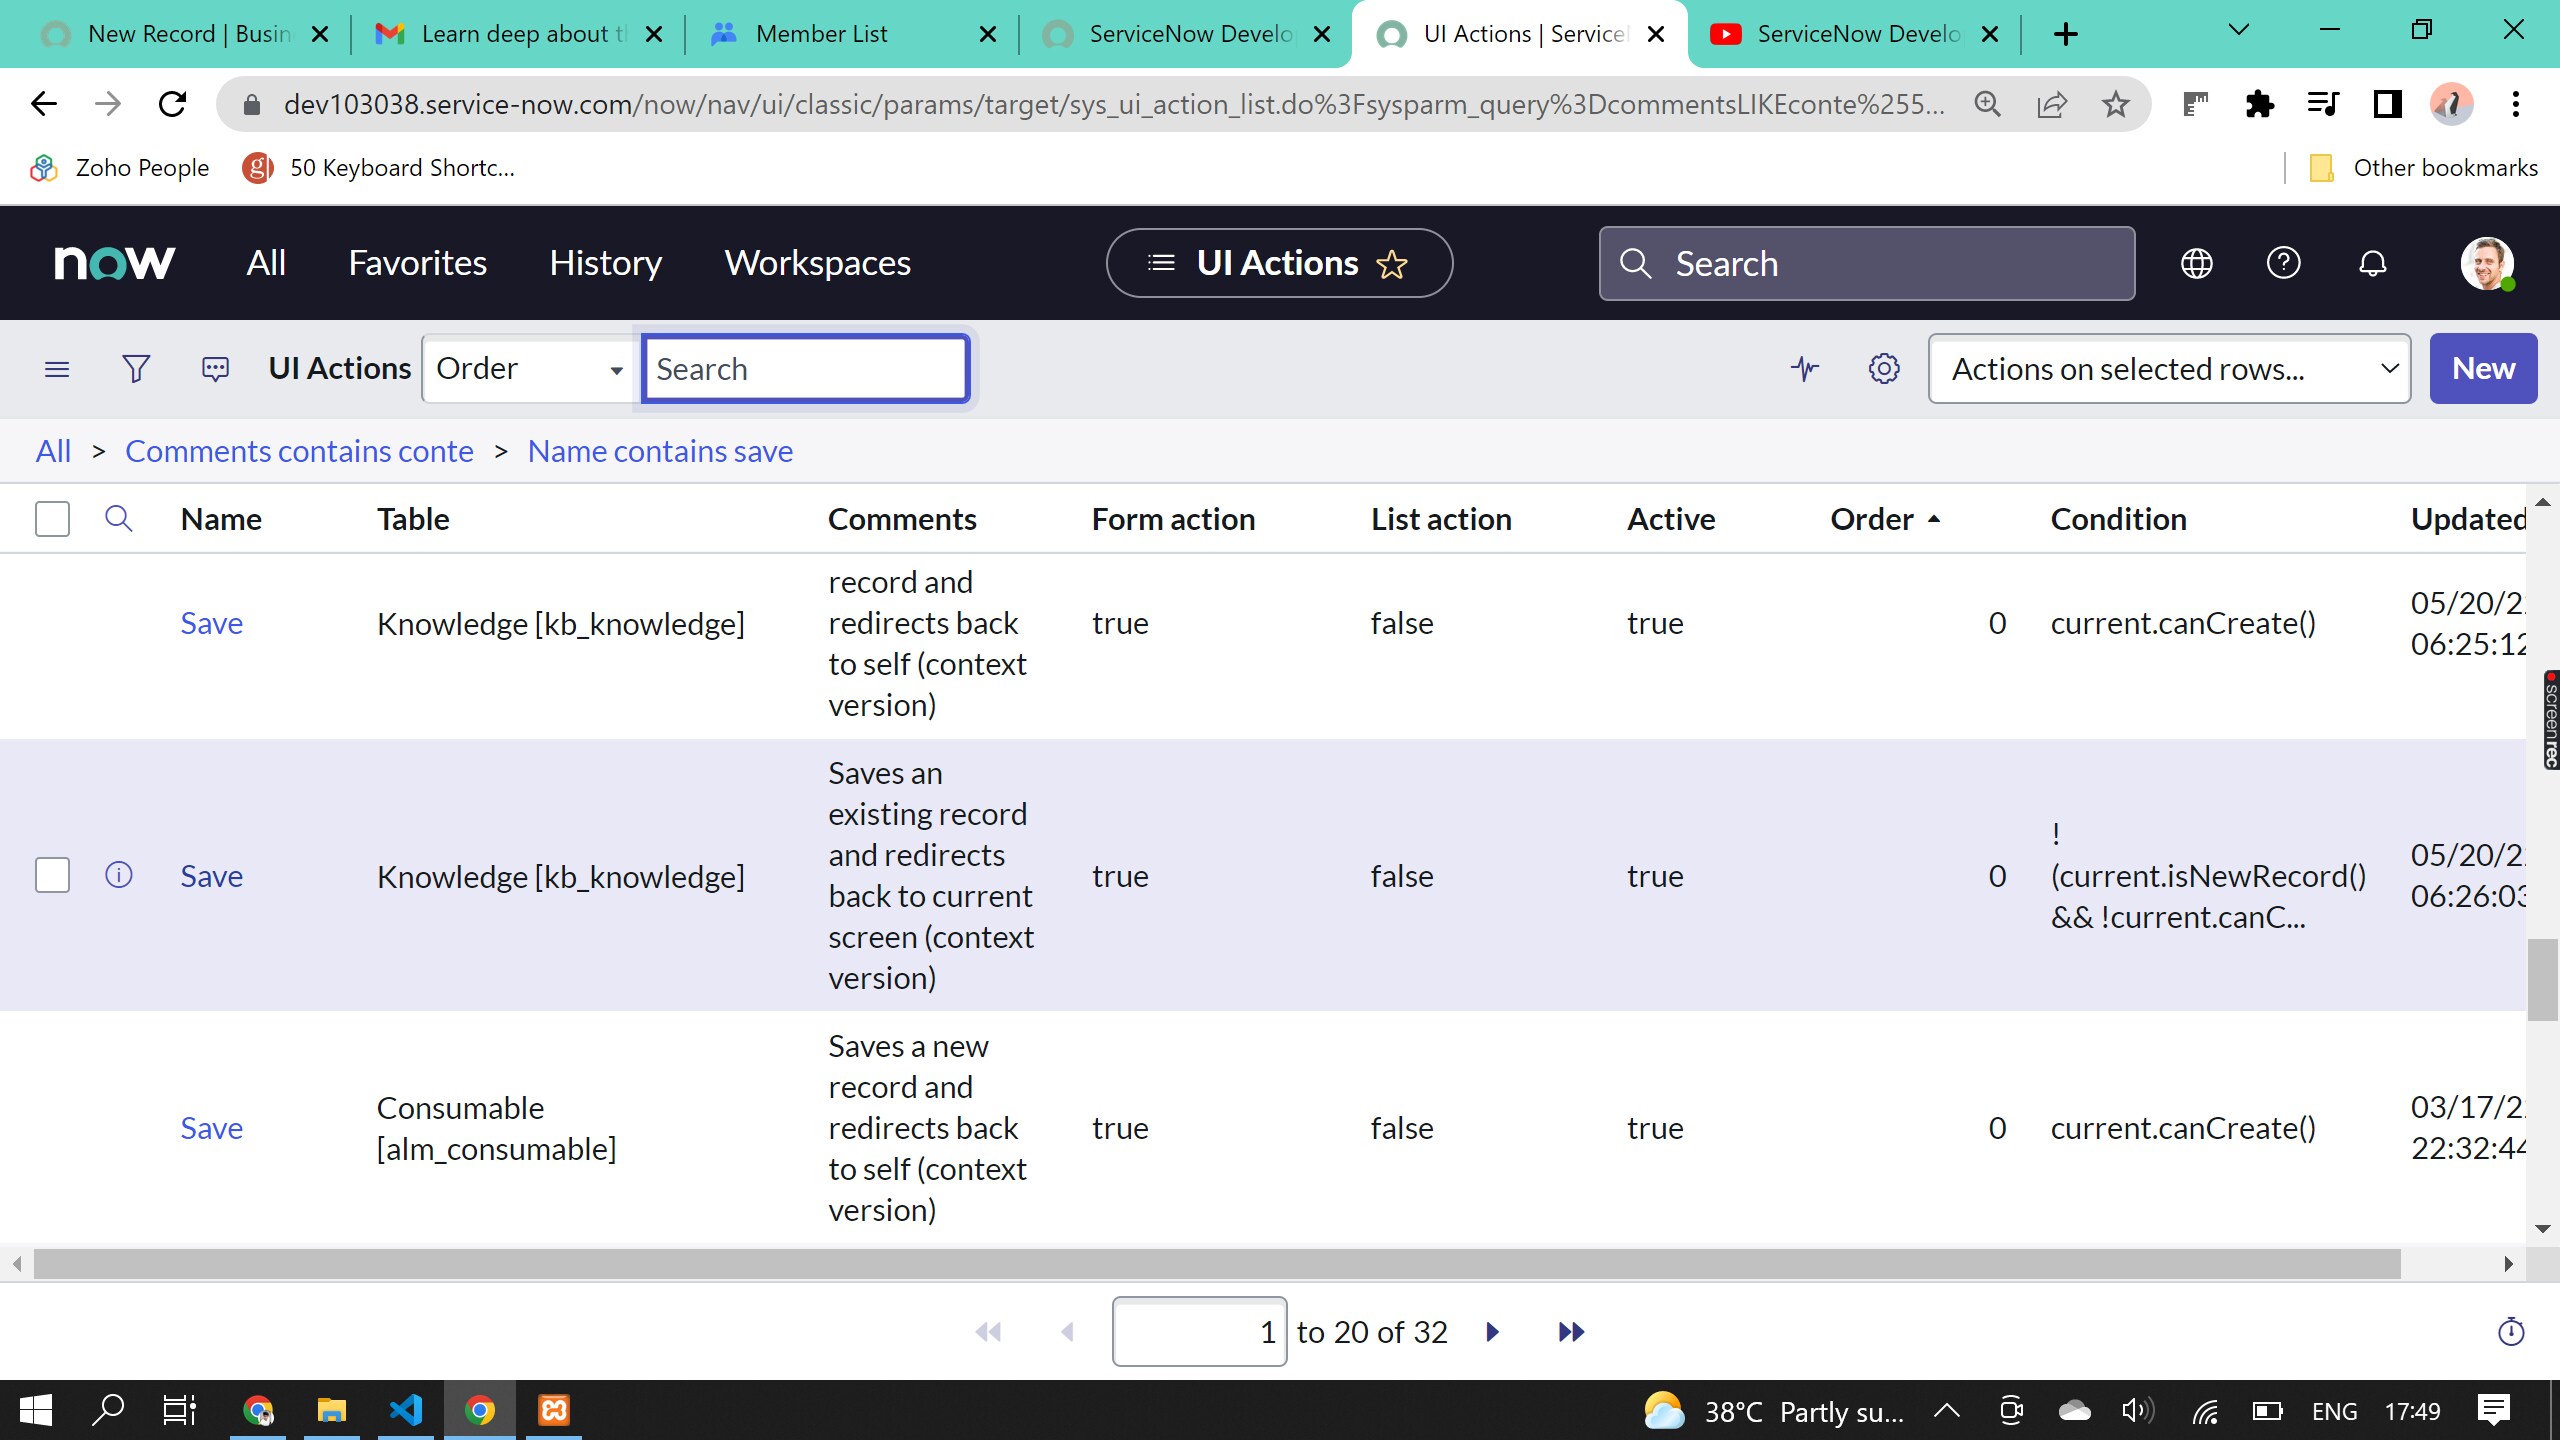Open the Actions on selected rows dropdown
The image size is (2560, 1440).
2168,368
